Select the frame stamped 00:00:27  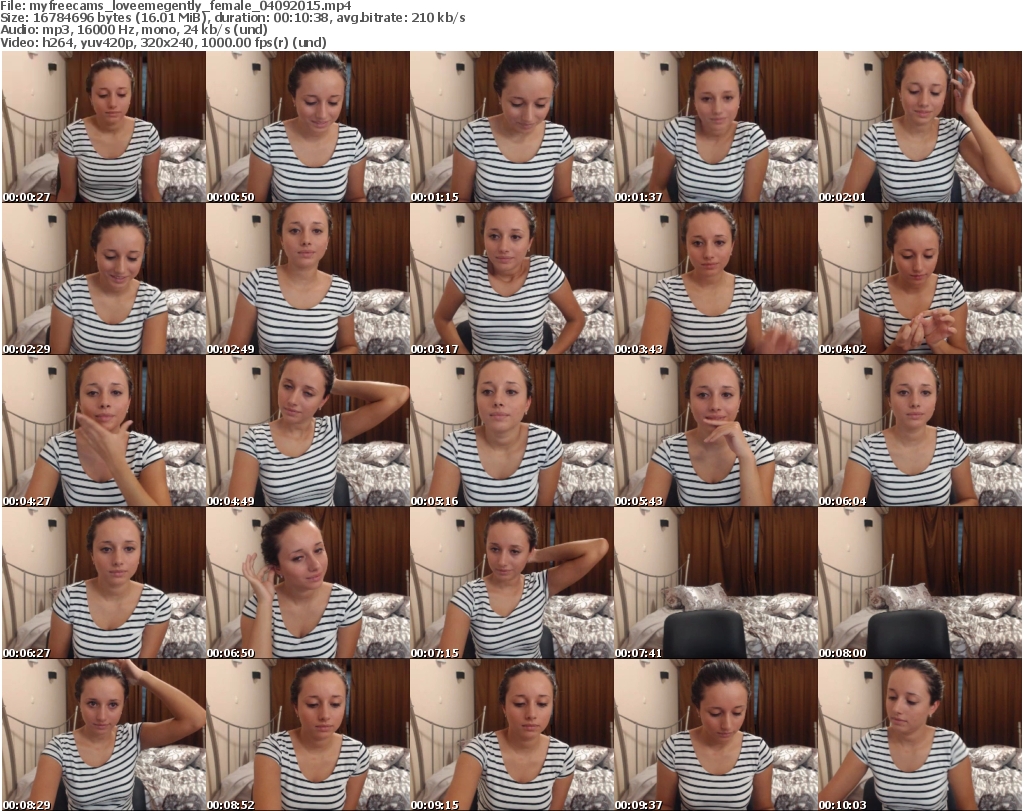pos(104,127)
